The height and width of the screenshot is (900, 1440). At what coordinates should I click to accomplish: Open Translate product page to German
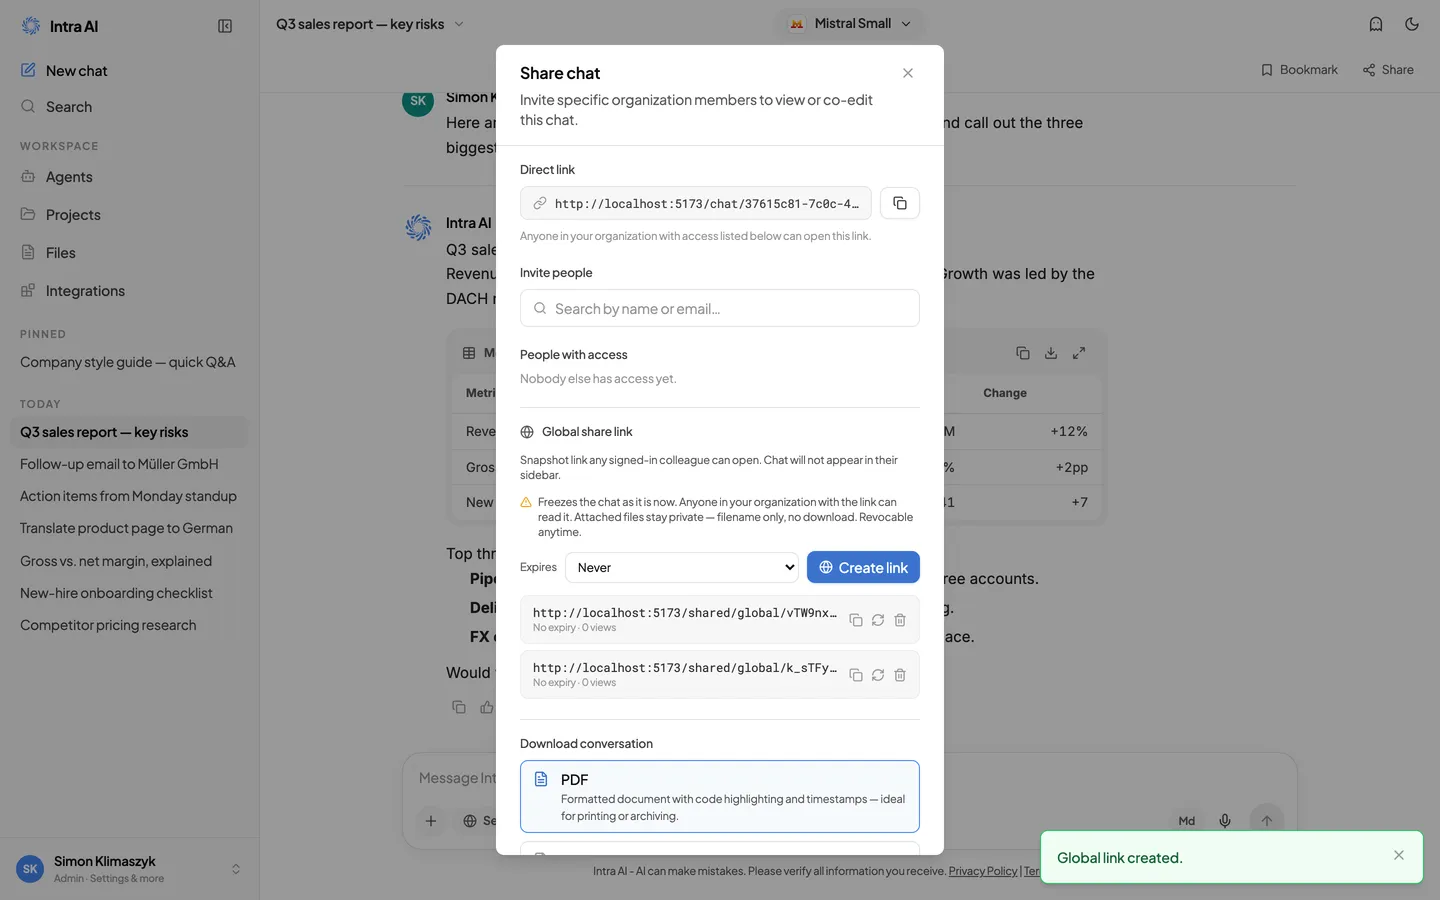click(128, 528)
